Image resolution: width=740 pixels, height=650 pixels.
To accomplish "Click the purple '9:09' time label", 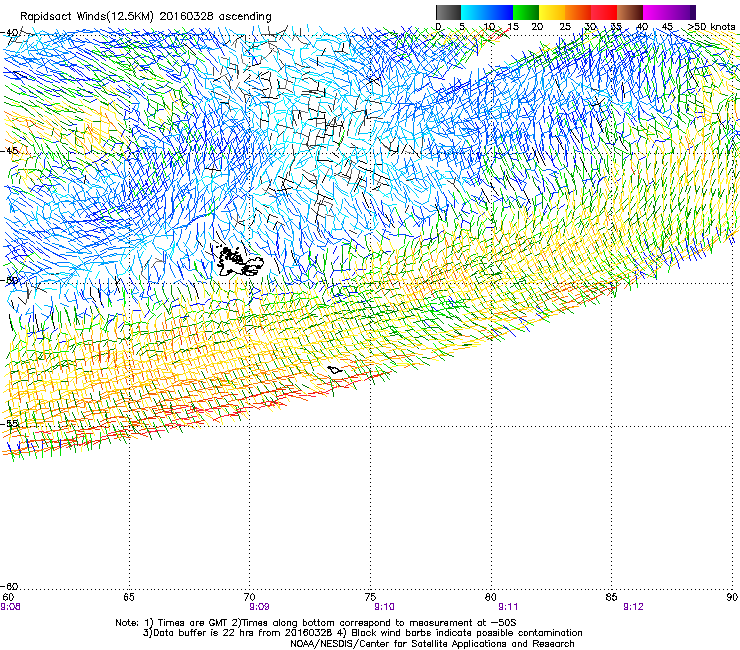I will (x=260, y=607).
